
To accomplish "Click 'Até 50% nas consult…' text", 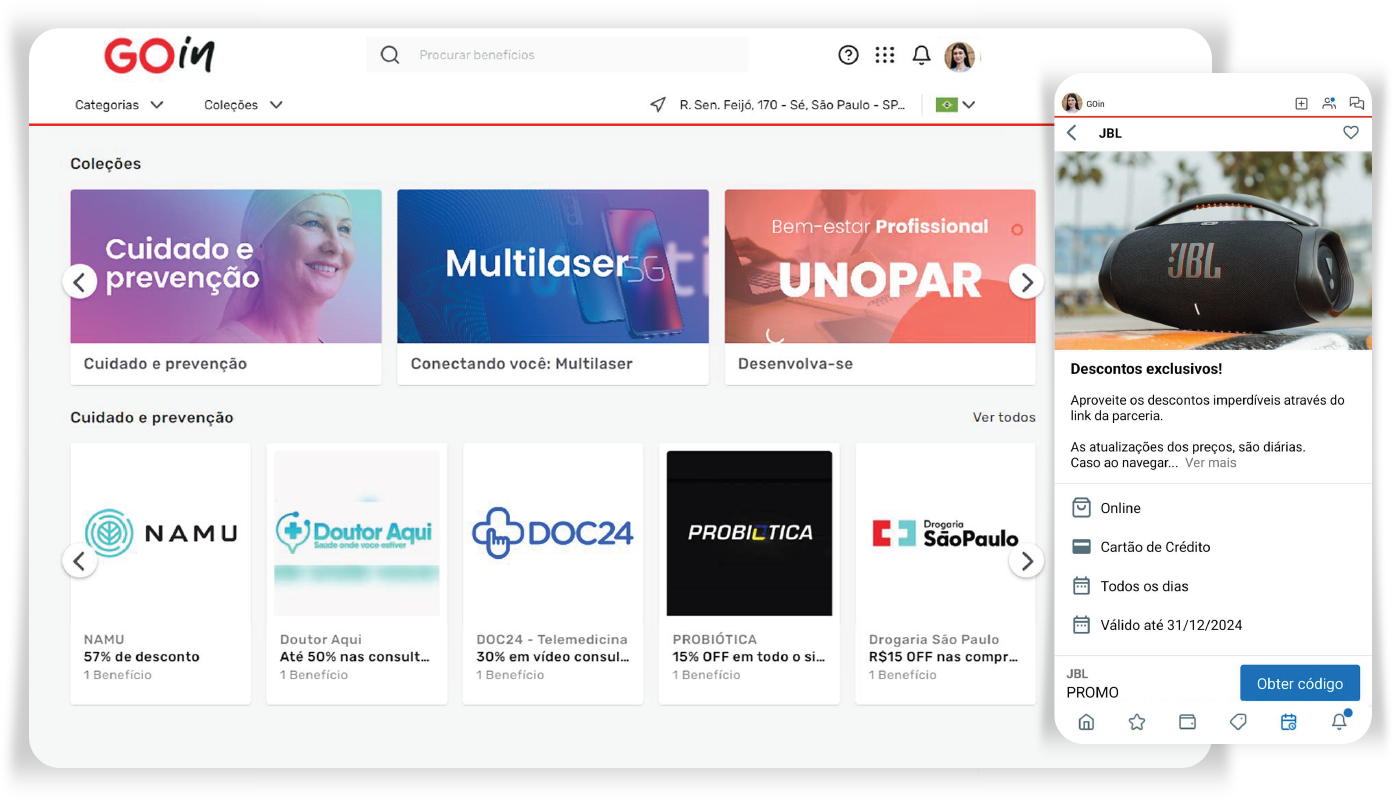I will pyautogui.click(x=355, y=657).
